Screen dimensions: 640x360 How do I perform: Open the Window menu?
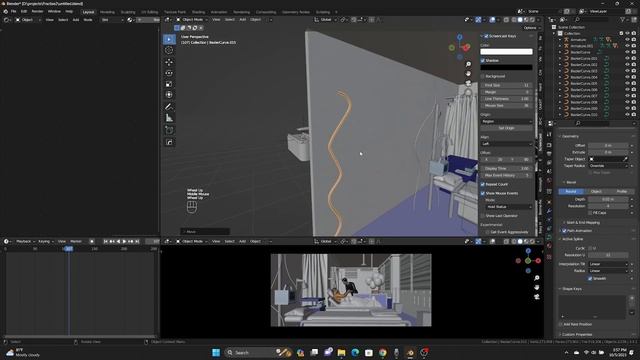(54, 12)
